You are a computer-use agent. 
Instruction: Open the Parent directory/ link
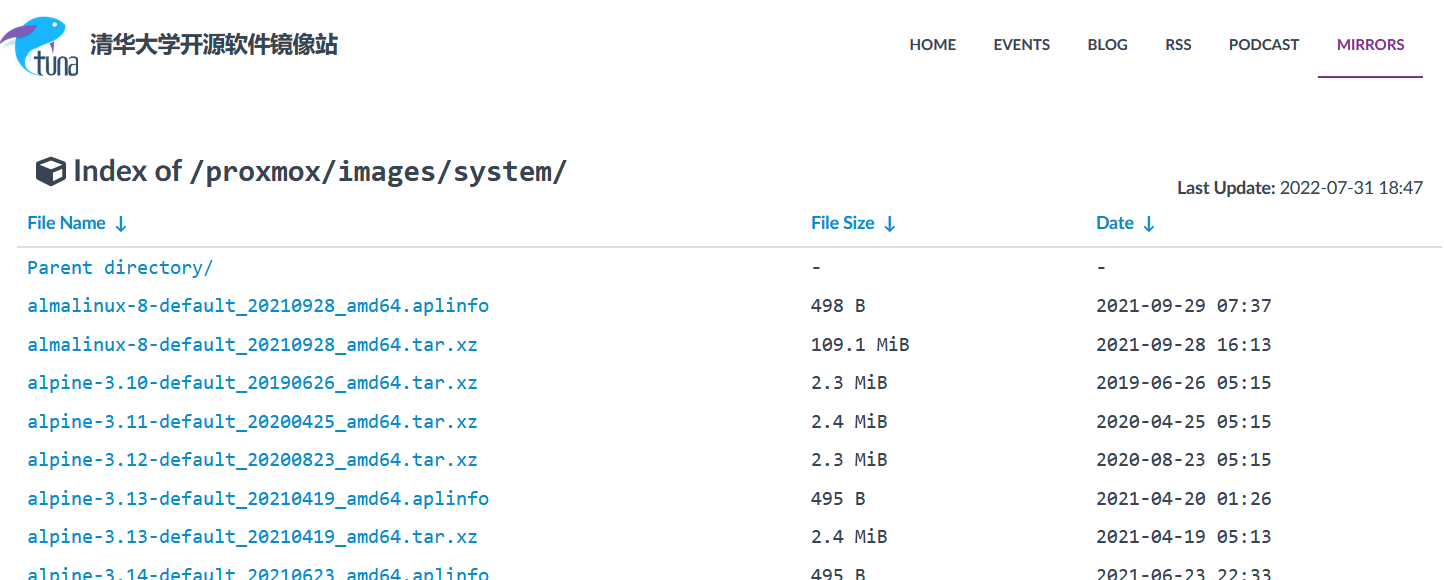click(x=120, y=268)
